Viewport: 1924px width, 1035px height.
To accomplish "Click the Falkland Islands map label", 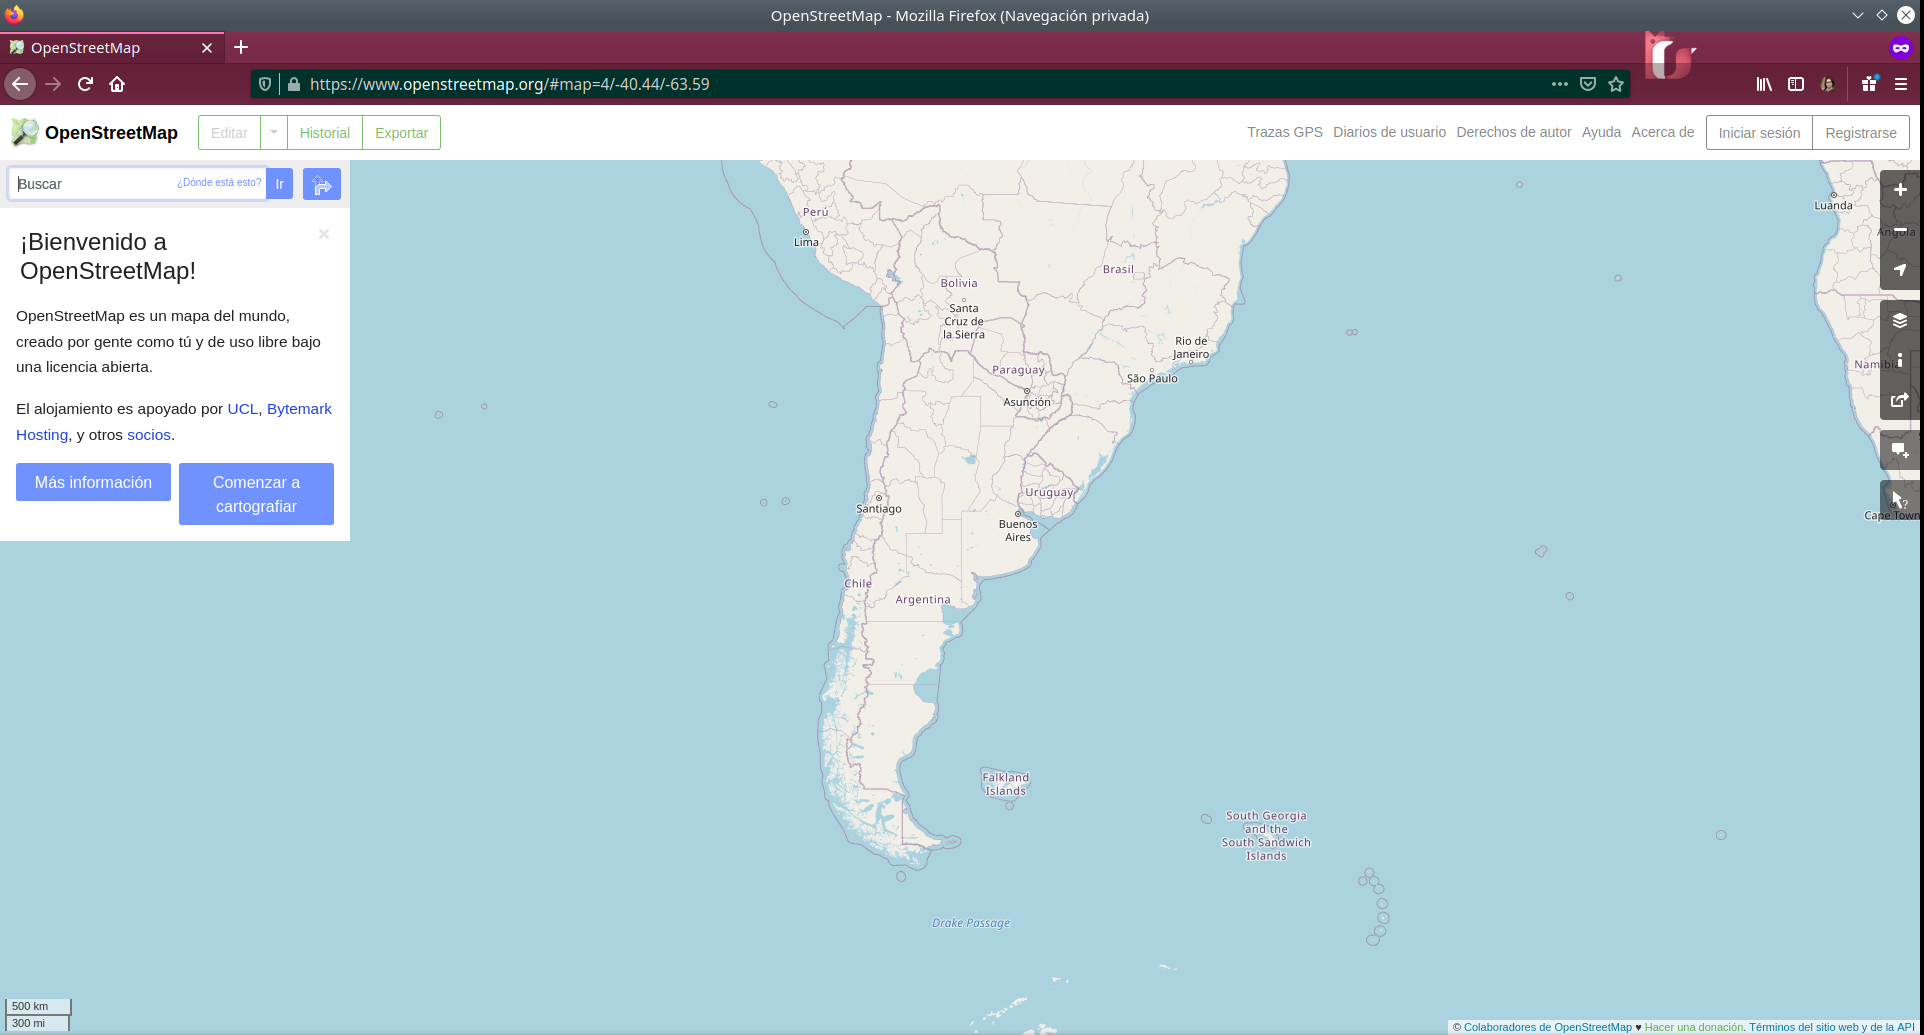I will (1005, 784).
